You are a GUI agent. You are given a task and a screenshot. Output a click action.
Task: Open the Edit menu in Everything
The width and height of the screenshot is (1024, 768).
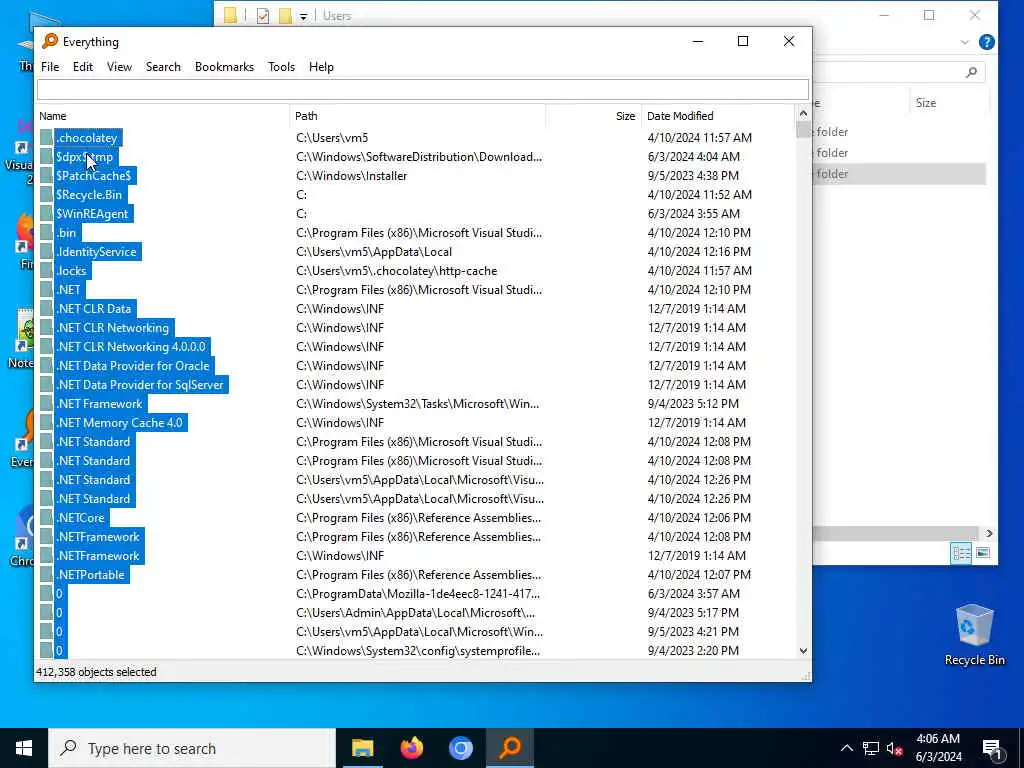click(82, 67)
